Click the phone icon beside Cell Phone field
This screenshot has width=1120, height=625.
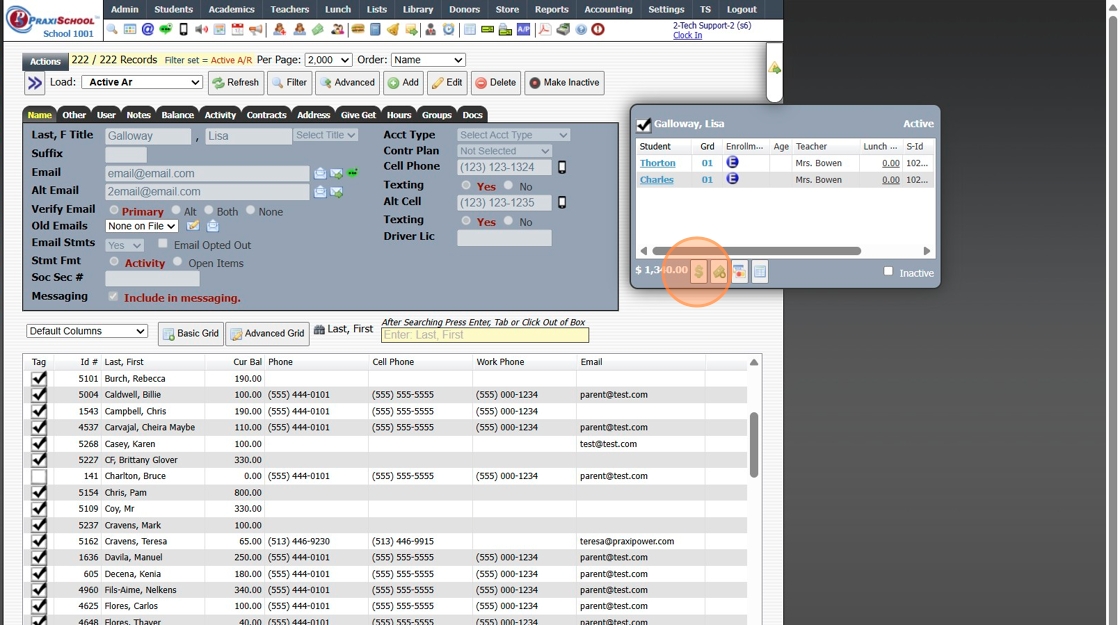[562, 167]
